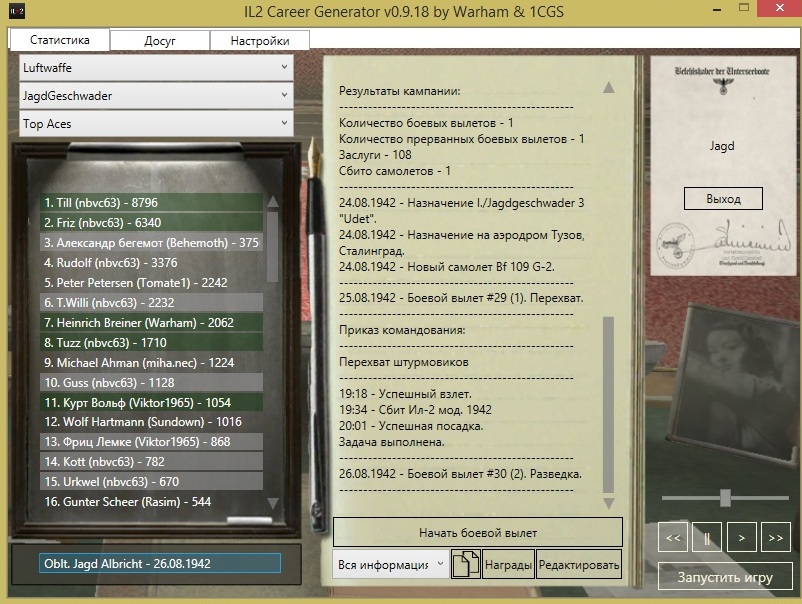Maximize the IL2 Career Generator window
The width and height of the screenshot is (802, 604).
[744, 8]
